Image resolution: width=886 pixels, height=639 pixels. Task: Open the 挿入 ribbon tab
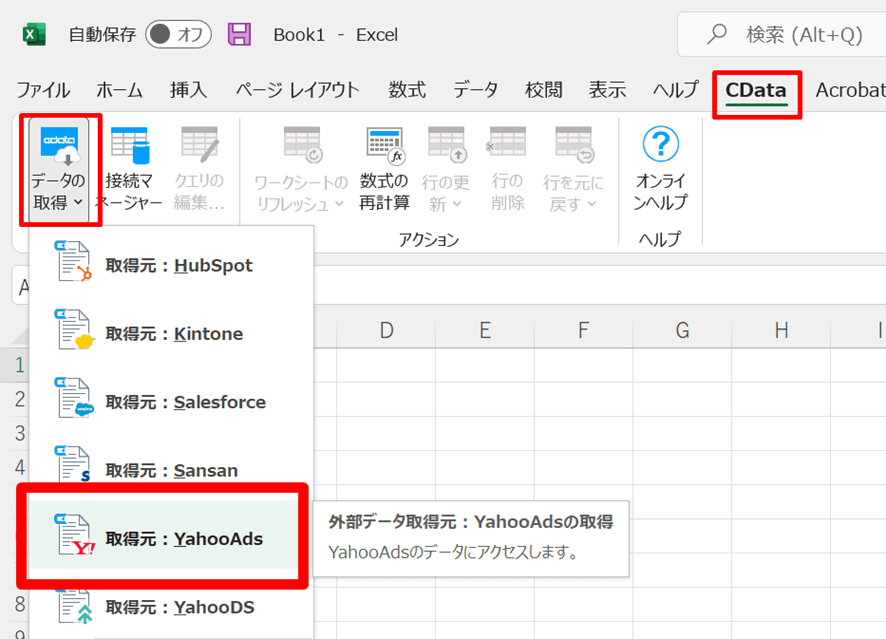tap(188, 90)
